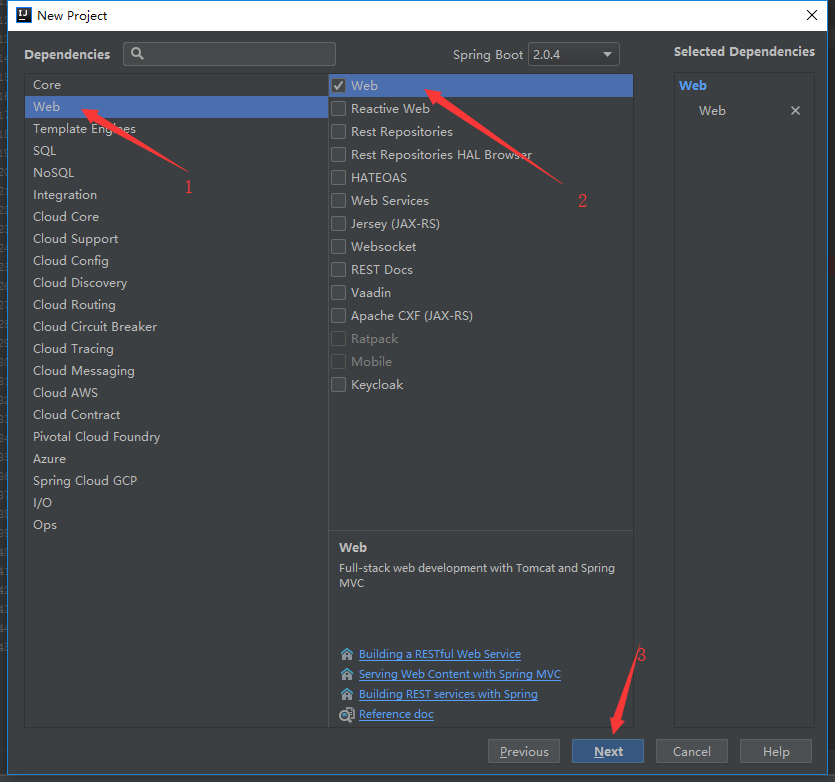Viewport: 835px width, 782px height.
Task: Select the Web category in the list
Action: click(x=176, y=107)
